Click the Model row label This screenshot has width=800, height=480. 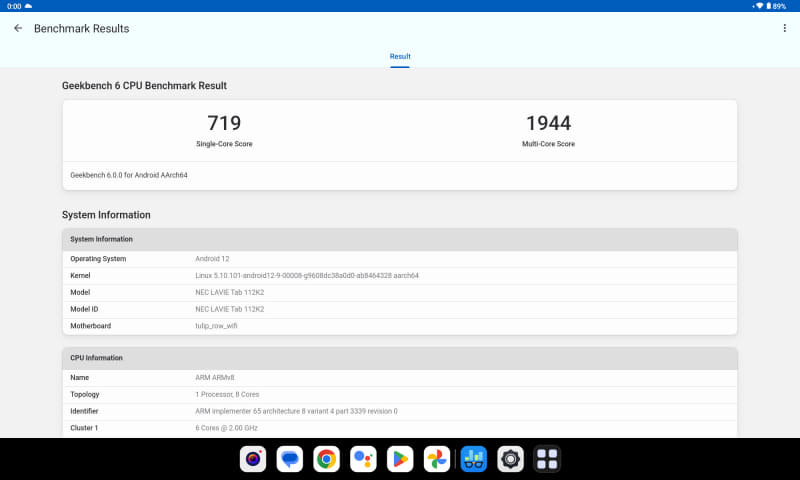(80, 292)
